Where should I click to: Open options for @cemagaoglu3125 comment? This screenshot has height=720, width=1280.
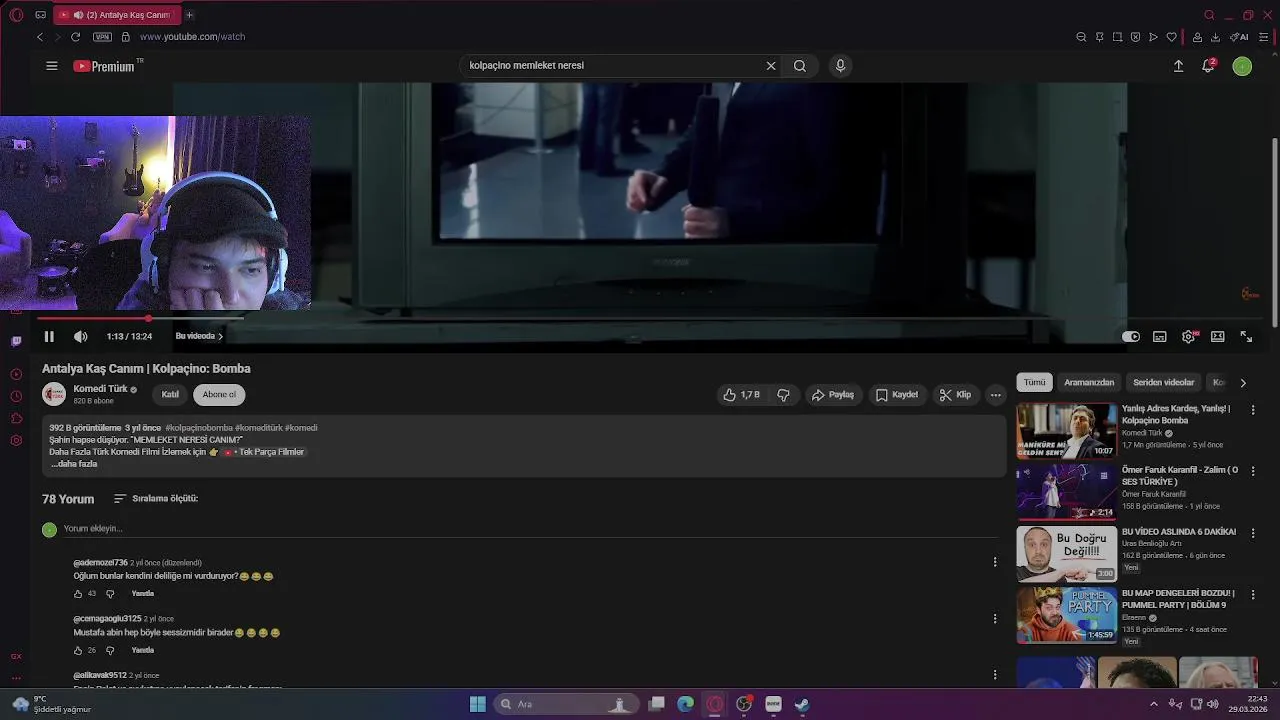tap(994, 619)
